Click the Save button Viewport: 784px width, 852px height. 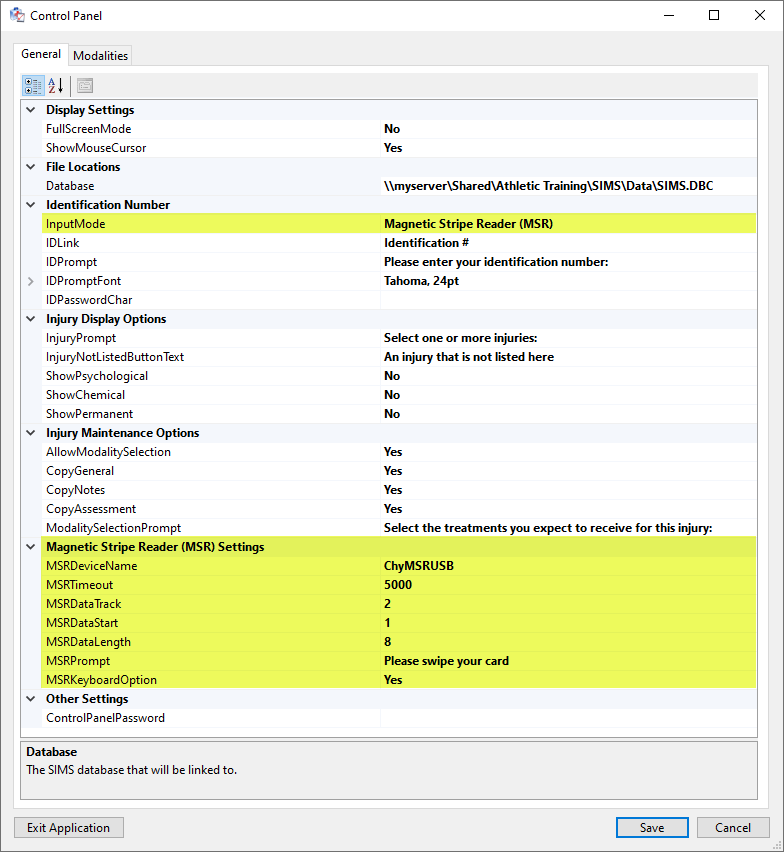point(652,828)
